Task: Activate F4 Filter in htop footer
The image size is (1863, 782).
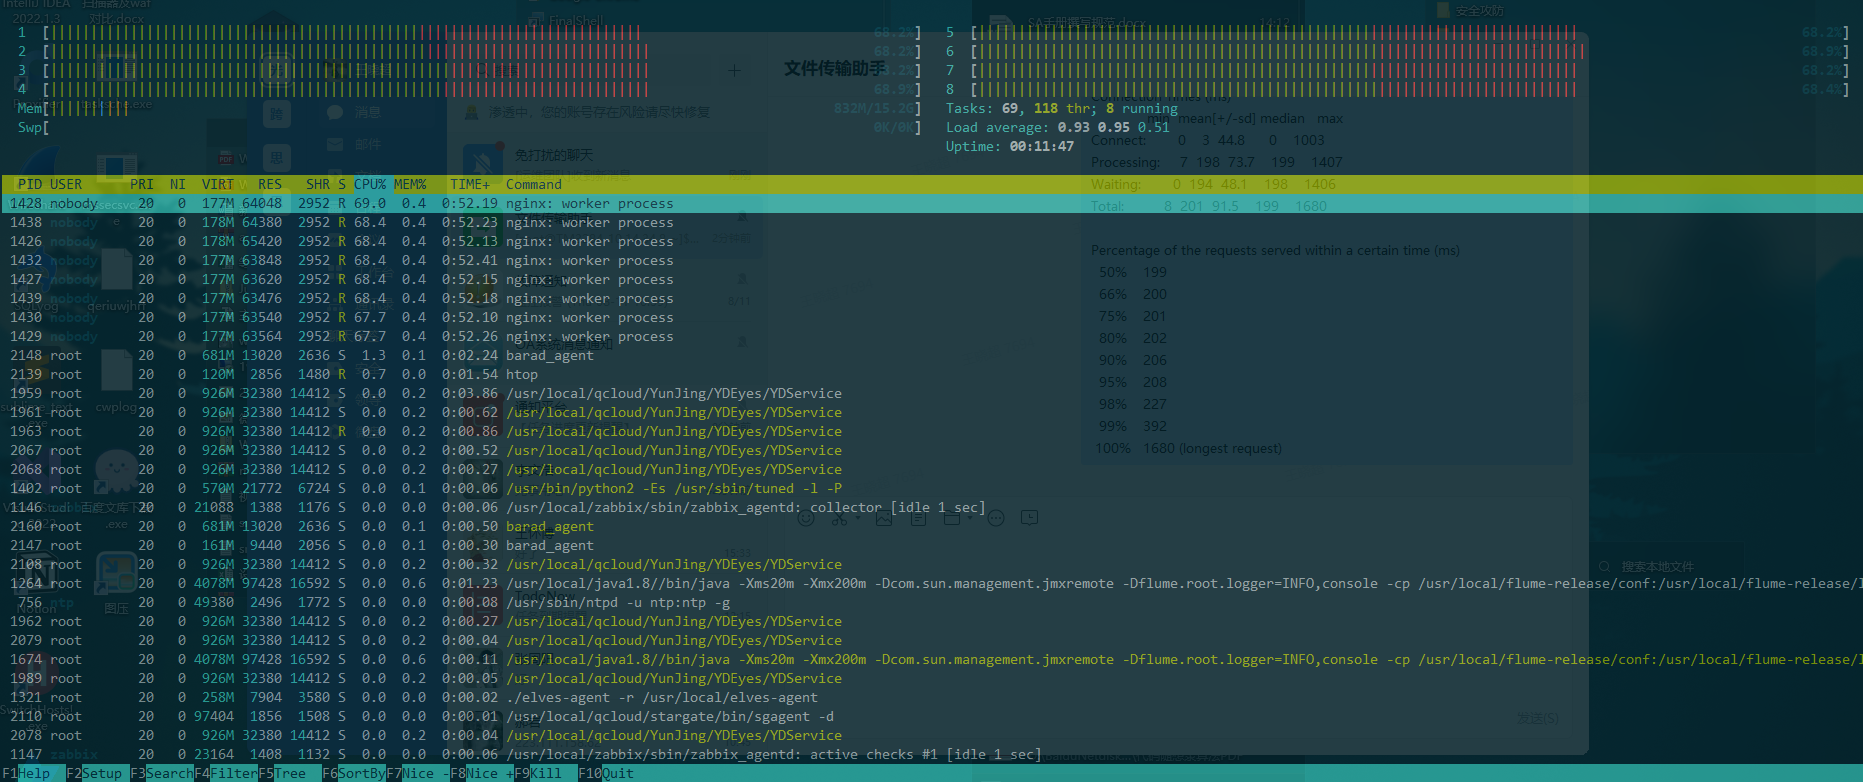Action: coord(226,773)
